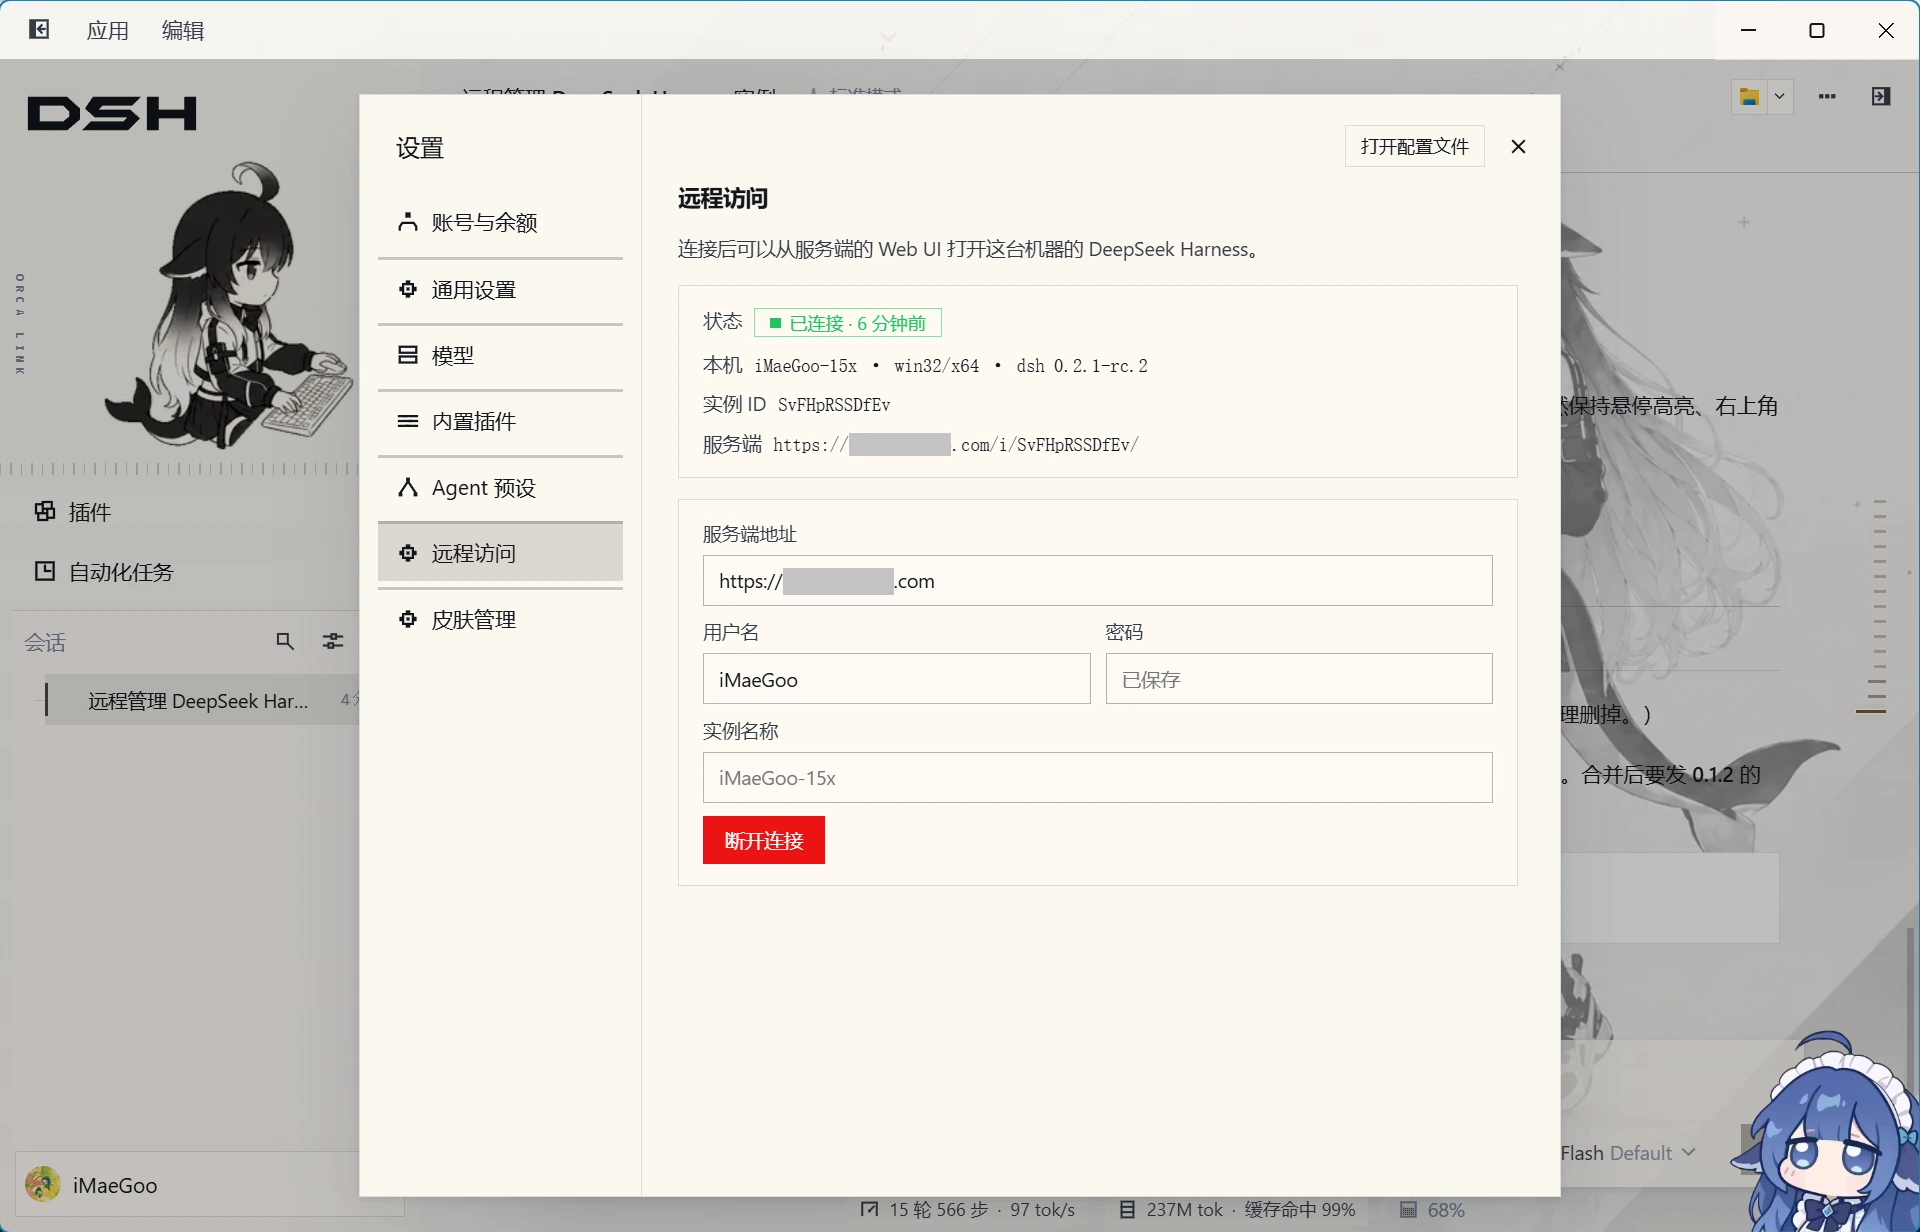This screenshot has height=1232, width=1920.
Task: Click the 实例名称 input field
Action: (1097, 778)
